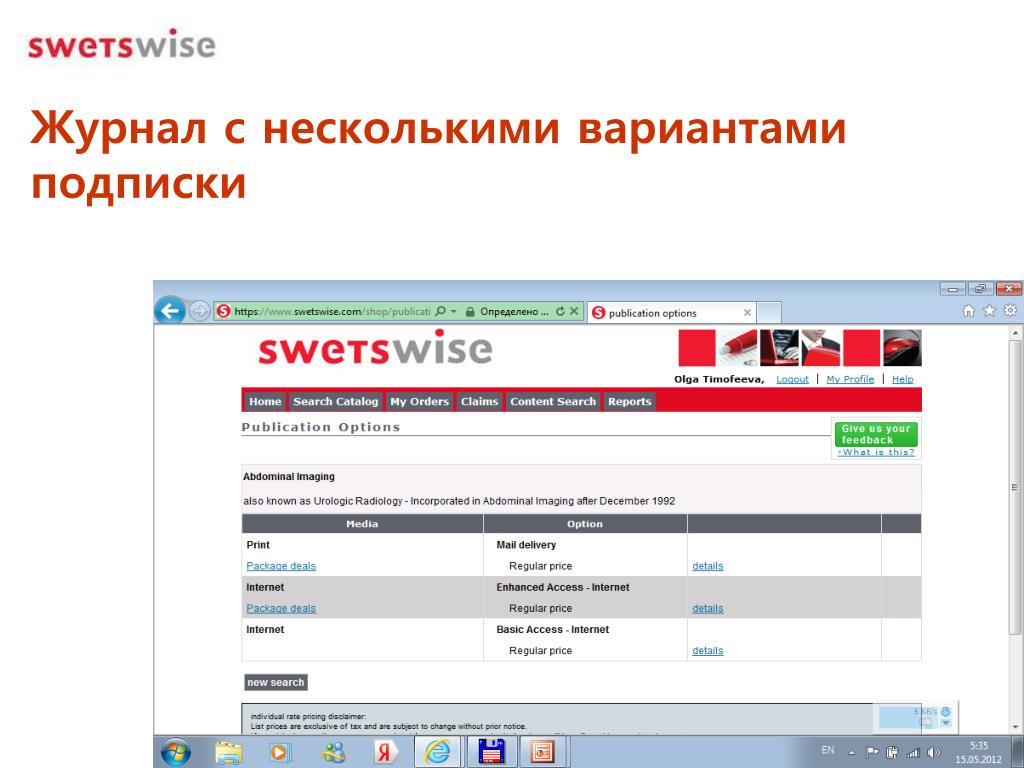
Task: Click the Logout link
Action: pyautogui.click(x=792, y=379)
